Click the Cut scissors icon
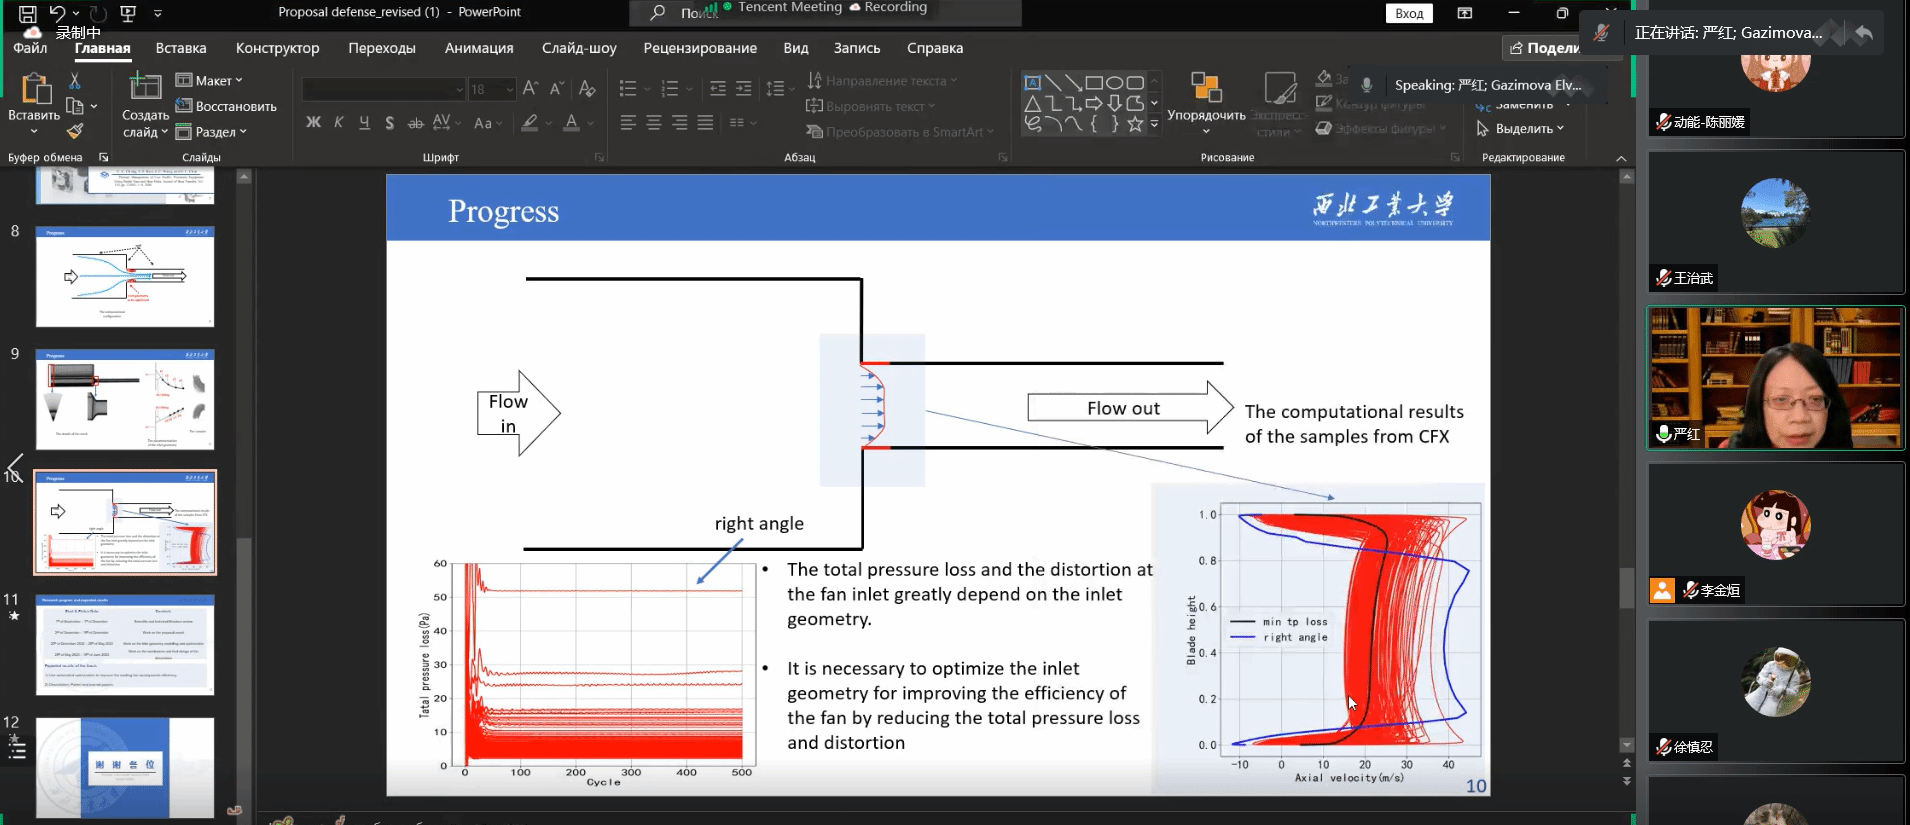1910x825 pixels. [74, 80]
